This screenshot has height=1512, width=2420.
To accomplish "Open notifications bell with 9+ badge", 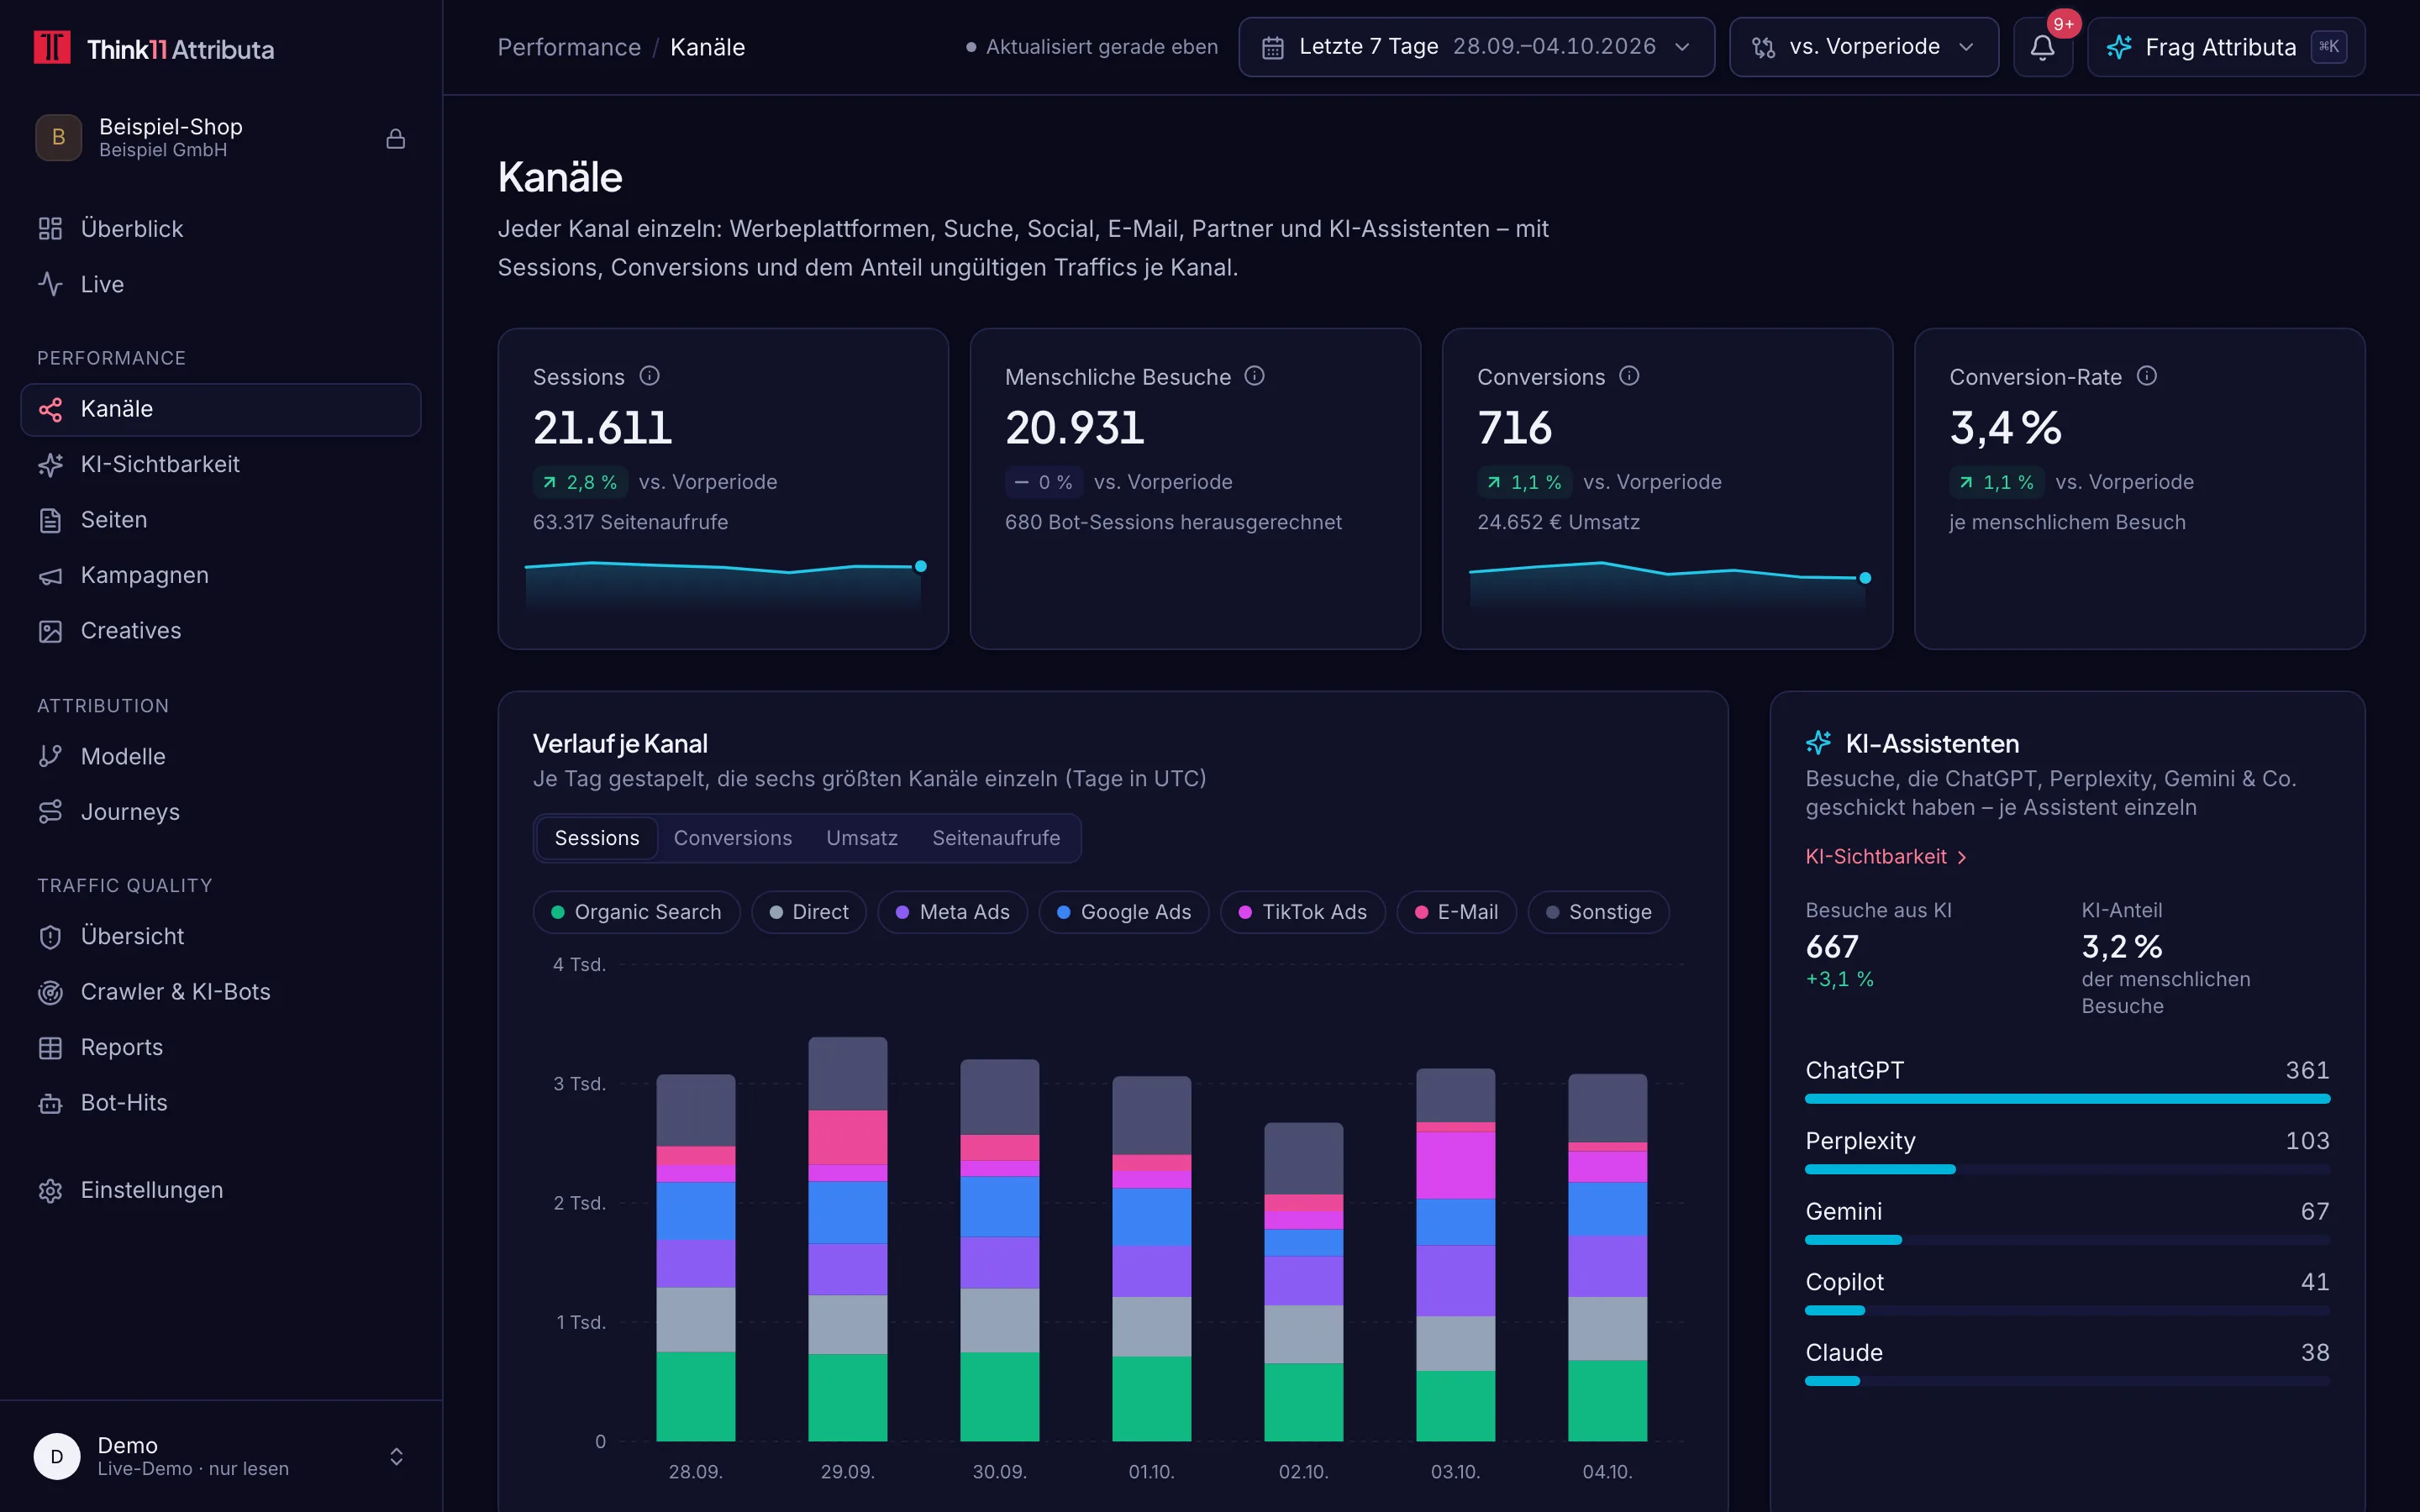I will point(2043,47).
